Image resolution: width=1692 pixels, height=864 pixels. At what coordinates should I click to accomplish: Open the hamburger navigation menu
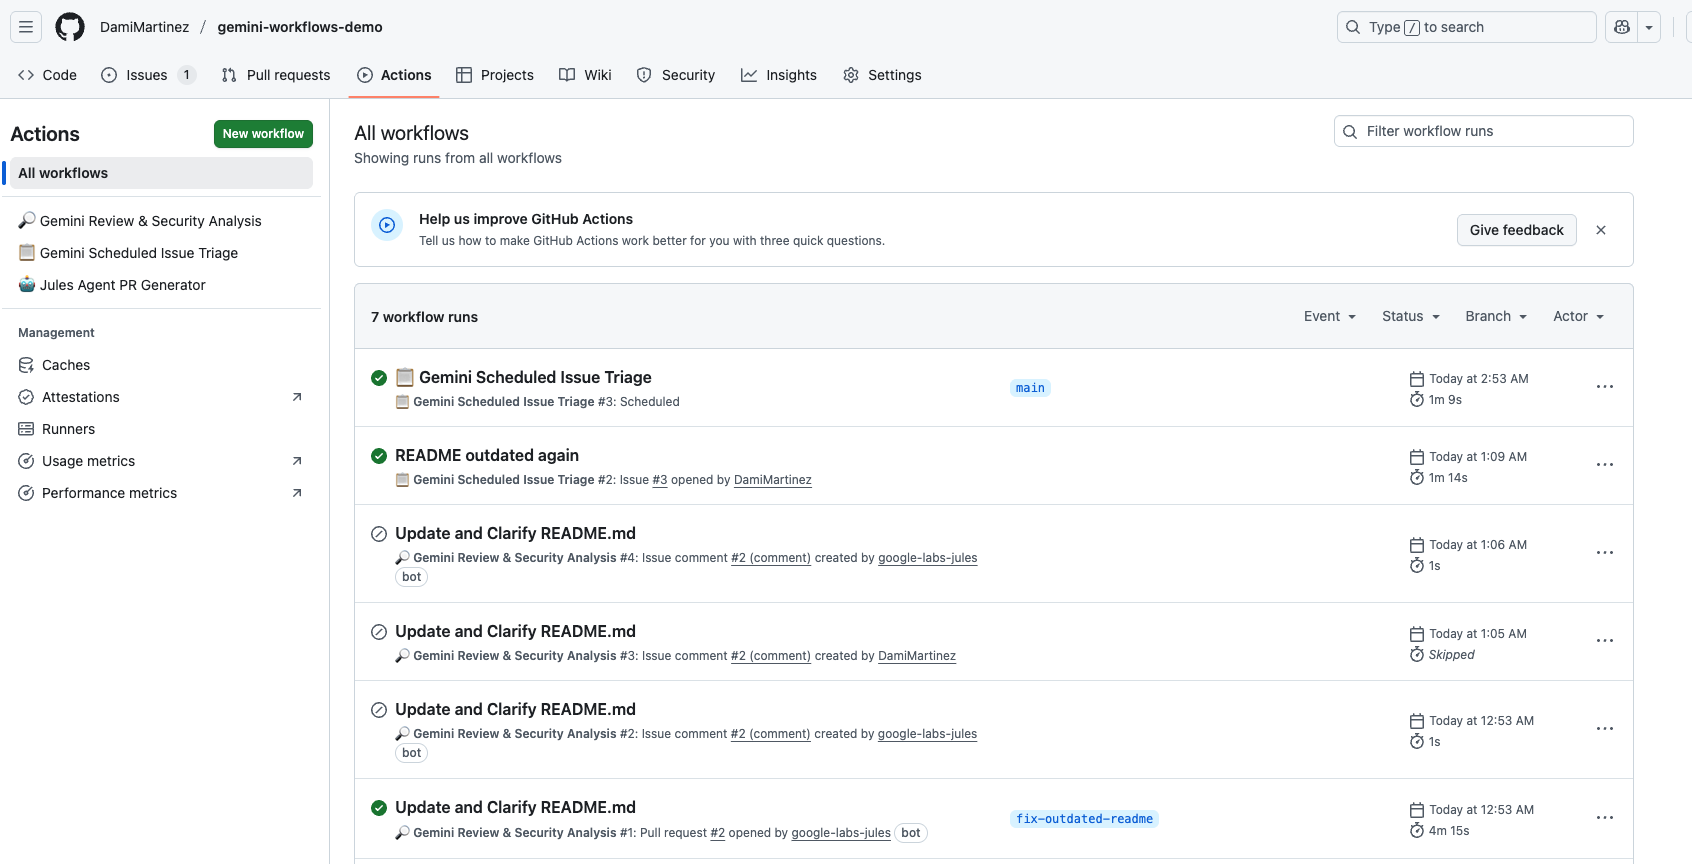(26, 27)
